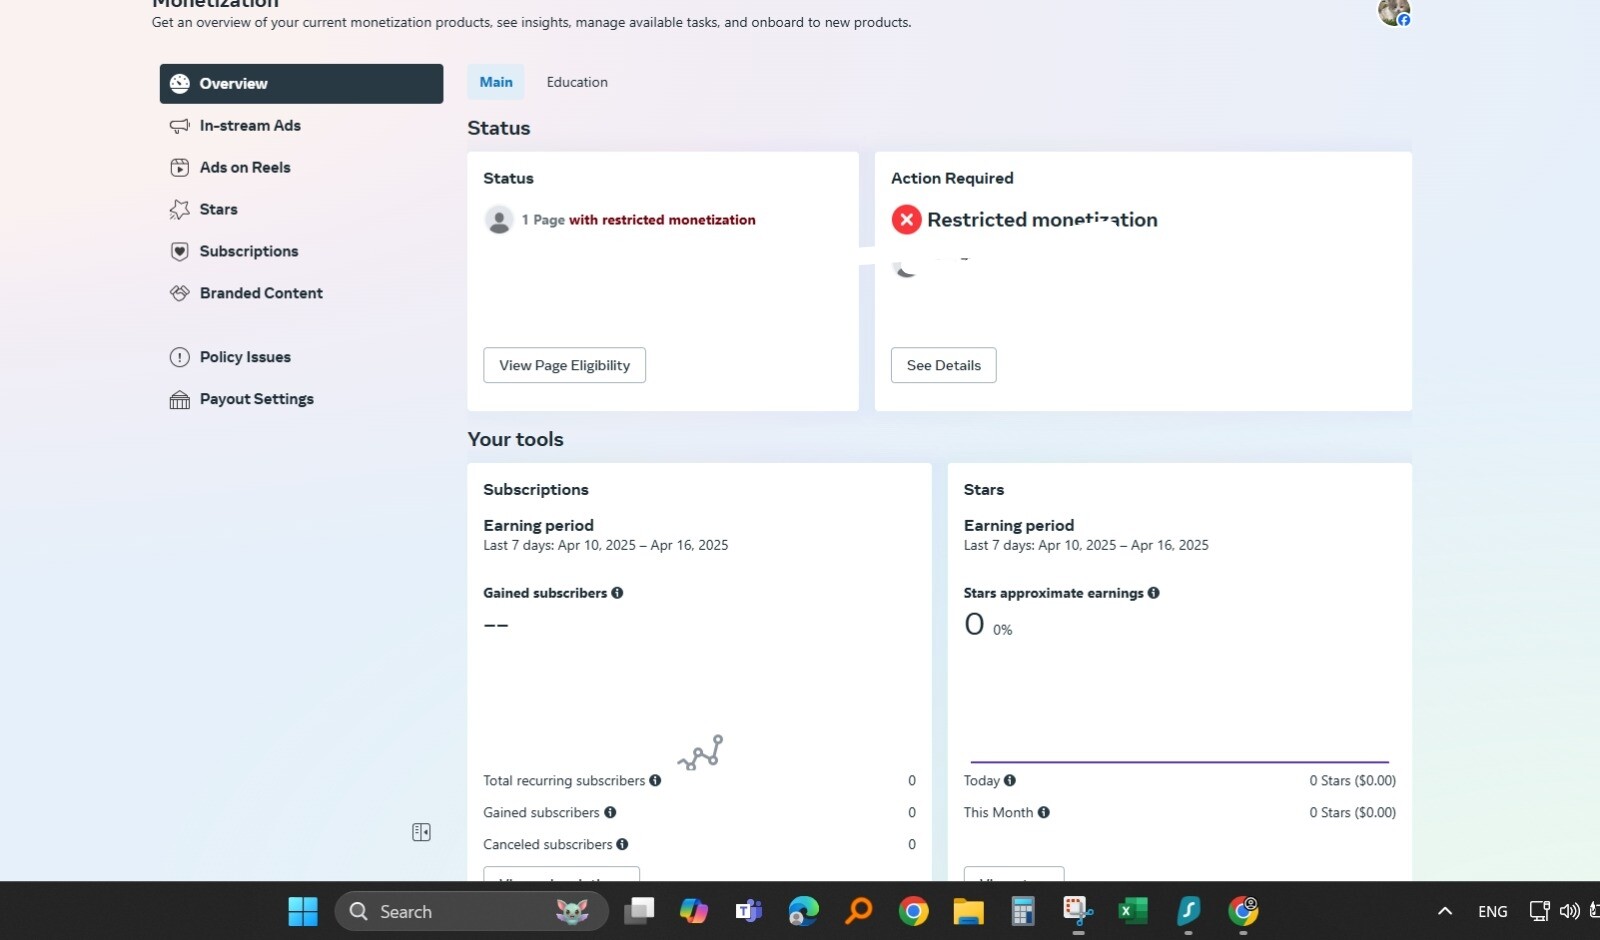Click info icon beside Gained subscribers heading
This screenshot has height=940, width=1600.
[x=617, y=593]
